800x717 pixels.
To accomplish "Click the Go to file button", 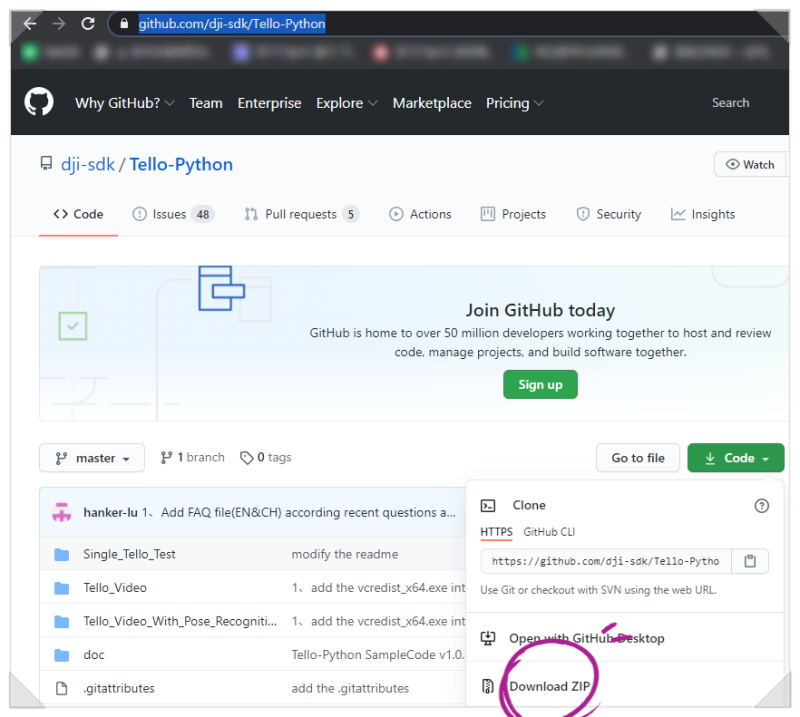I will (x=638, y=458).
